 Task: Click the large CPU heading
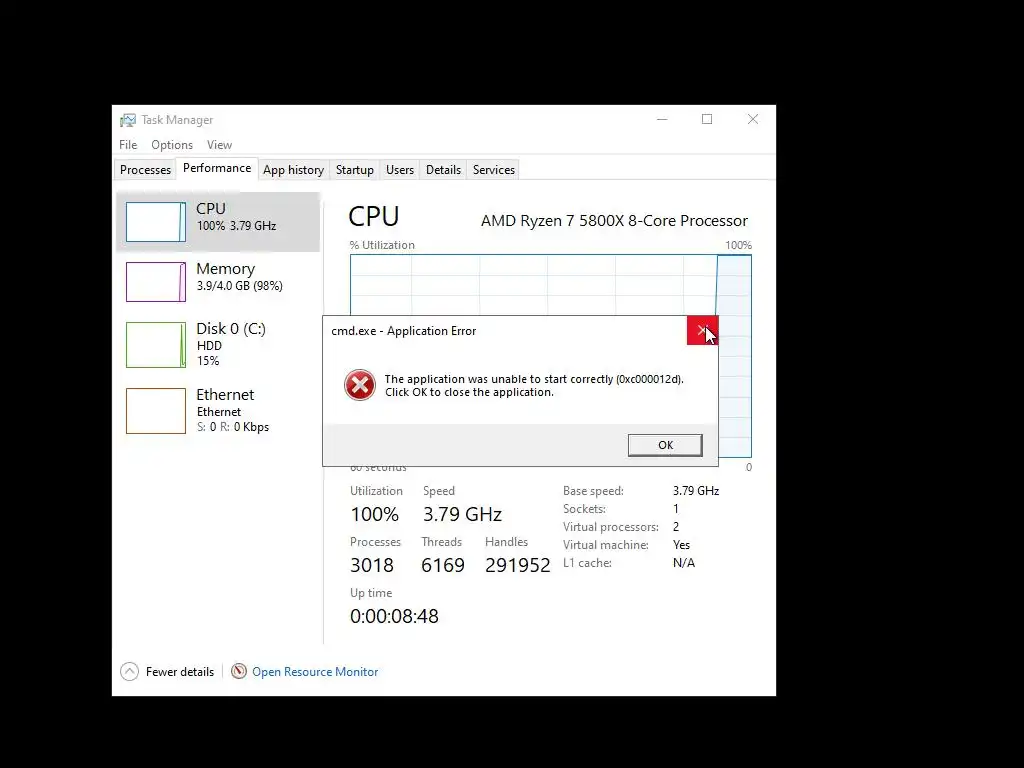[x=374, y=216]
